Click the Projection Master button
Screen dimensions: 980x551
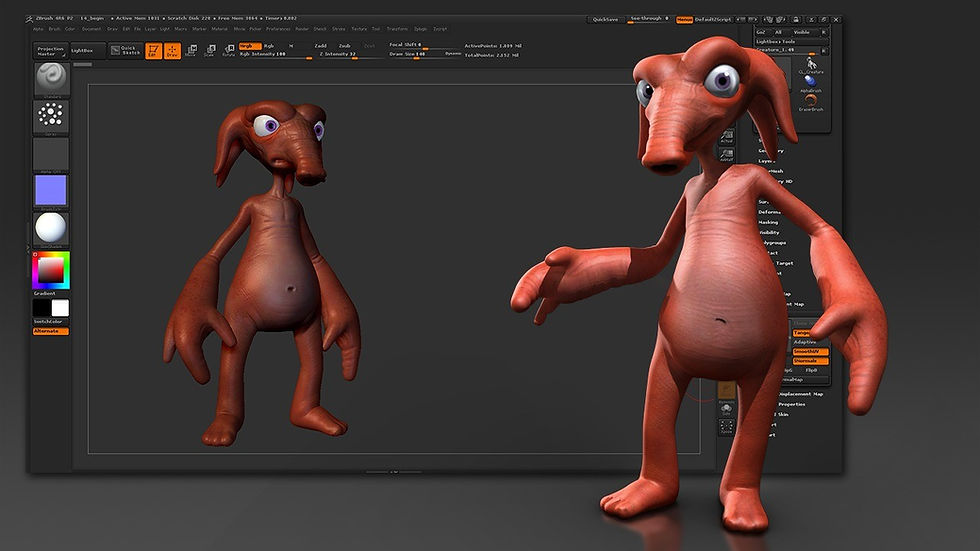(x=51, y=51)
